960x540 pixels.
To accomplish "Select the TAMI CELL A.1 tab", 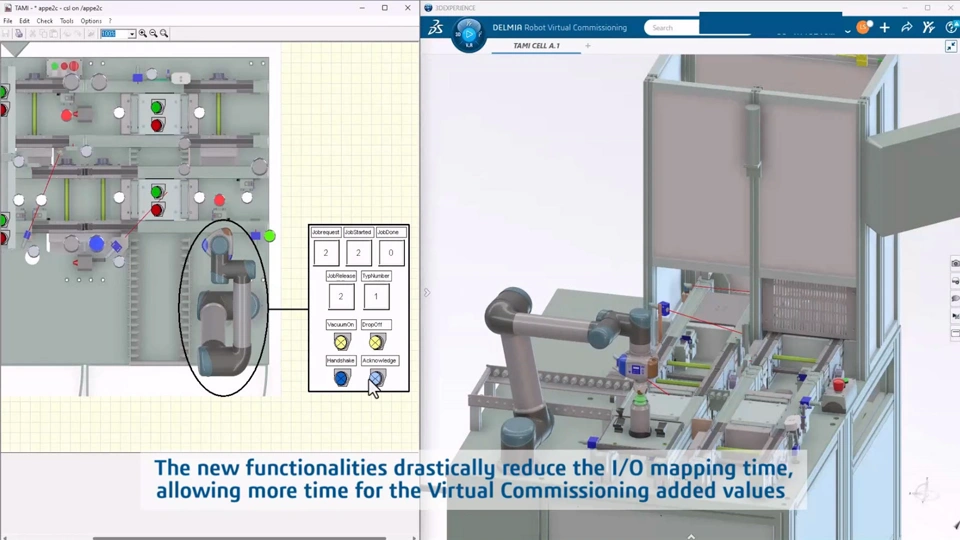I will 536,46.
